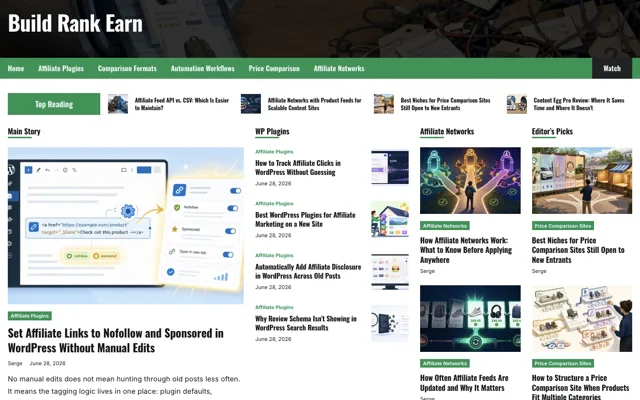Viewport: 640px width, 400px height.
Task: Open How Often Affiliate Feeds Are Updated title
Action: 464,383
